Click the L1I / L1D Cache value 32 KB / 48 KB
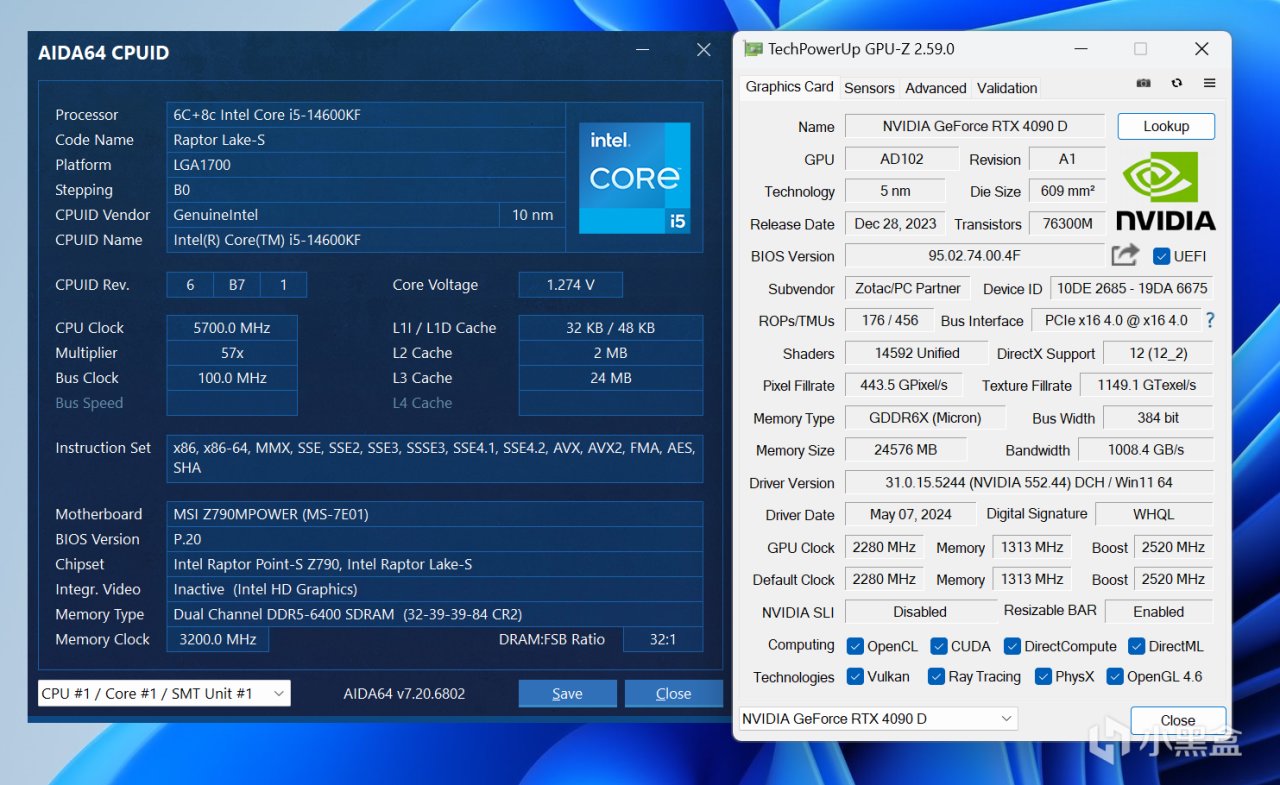 (x=611, y=328)
